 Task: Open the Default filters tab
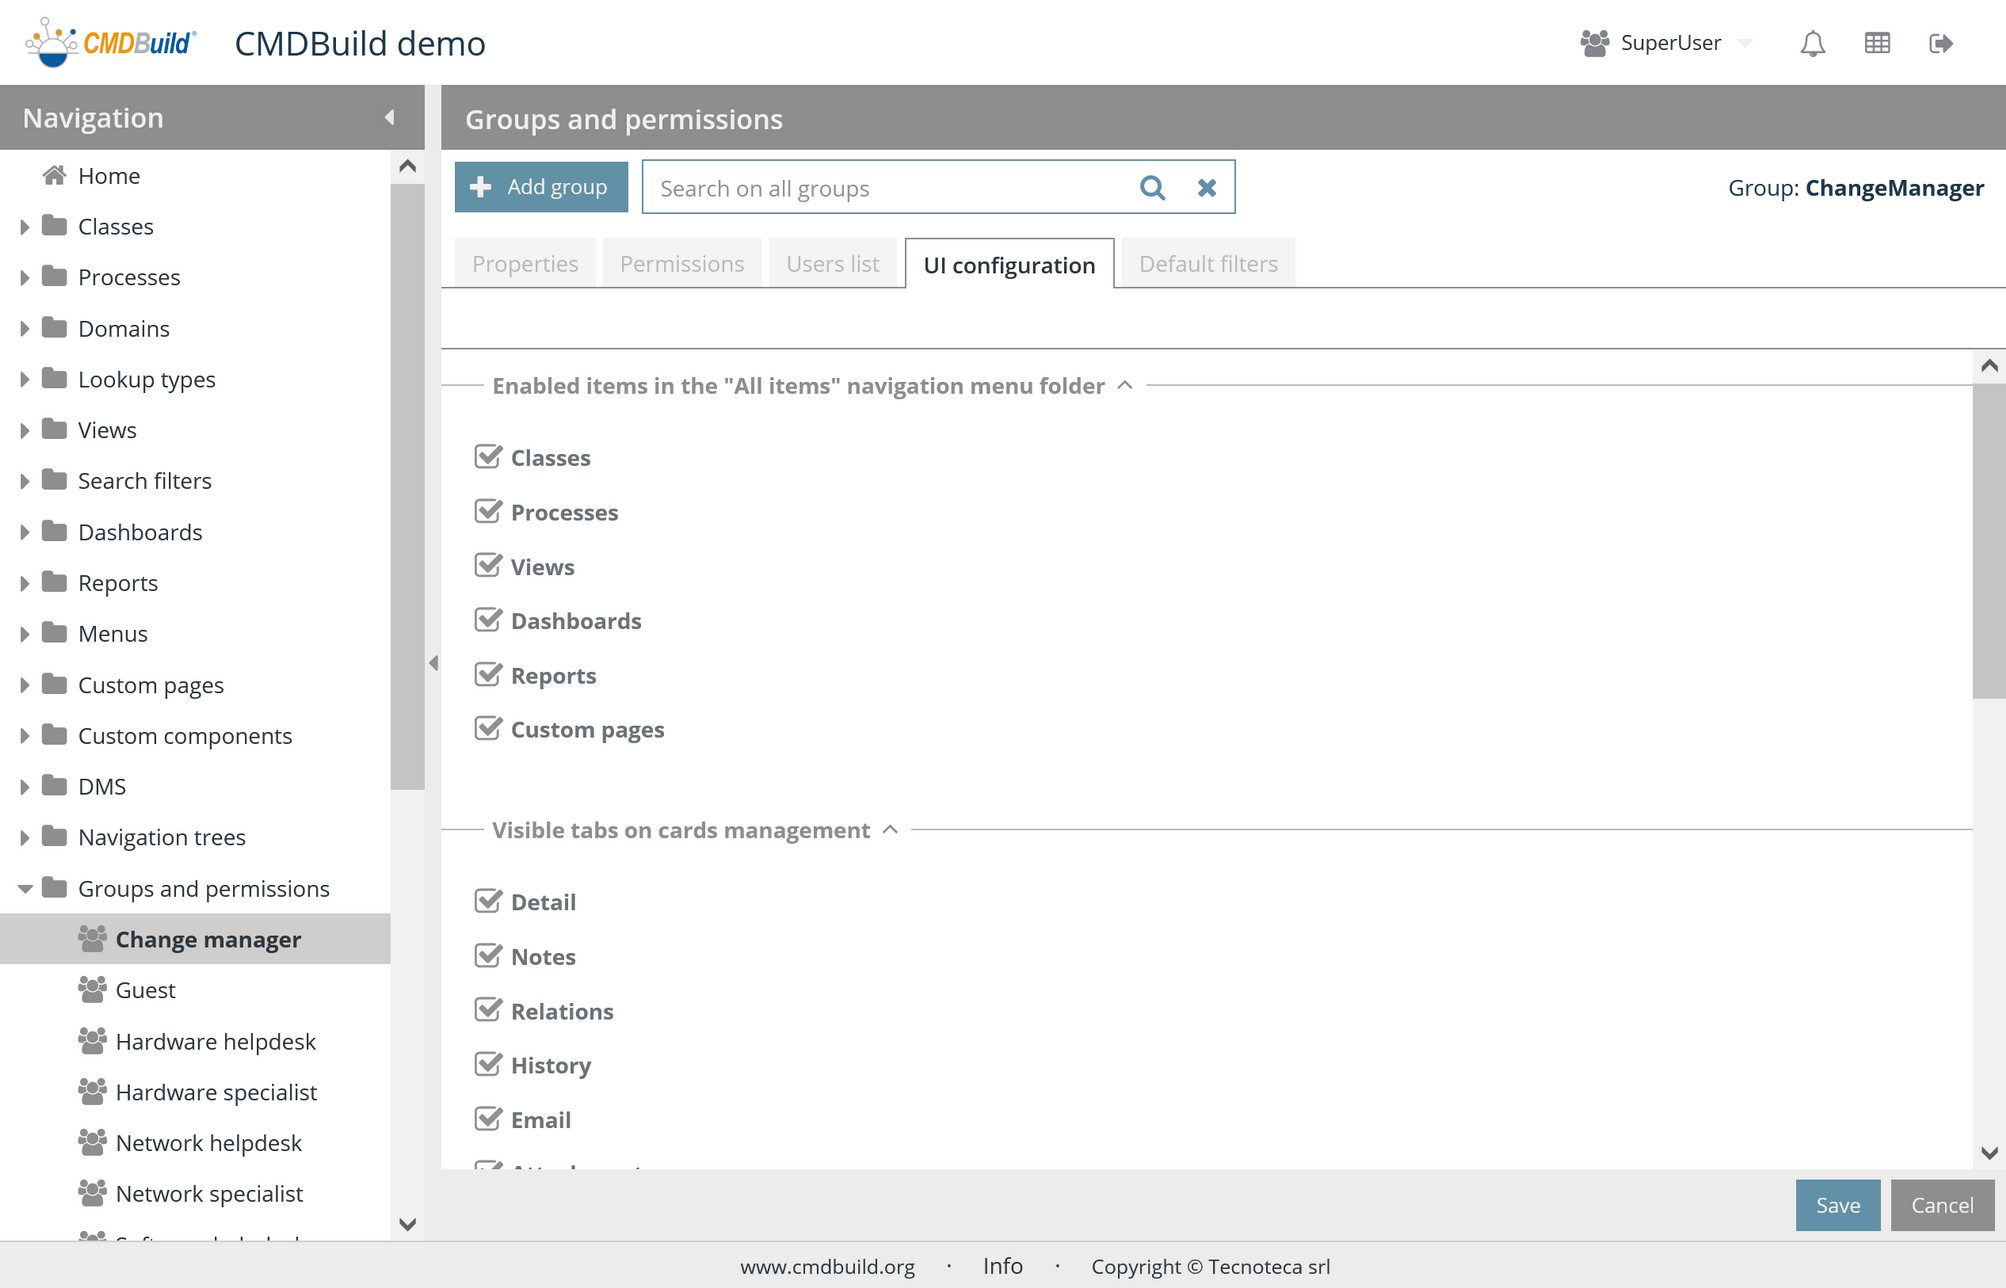(1208, 264)
